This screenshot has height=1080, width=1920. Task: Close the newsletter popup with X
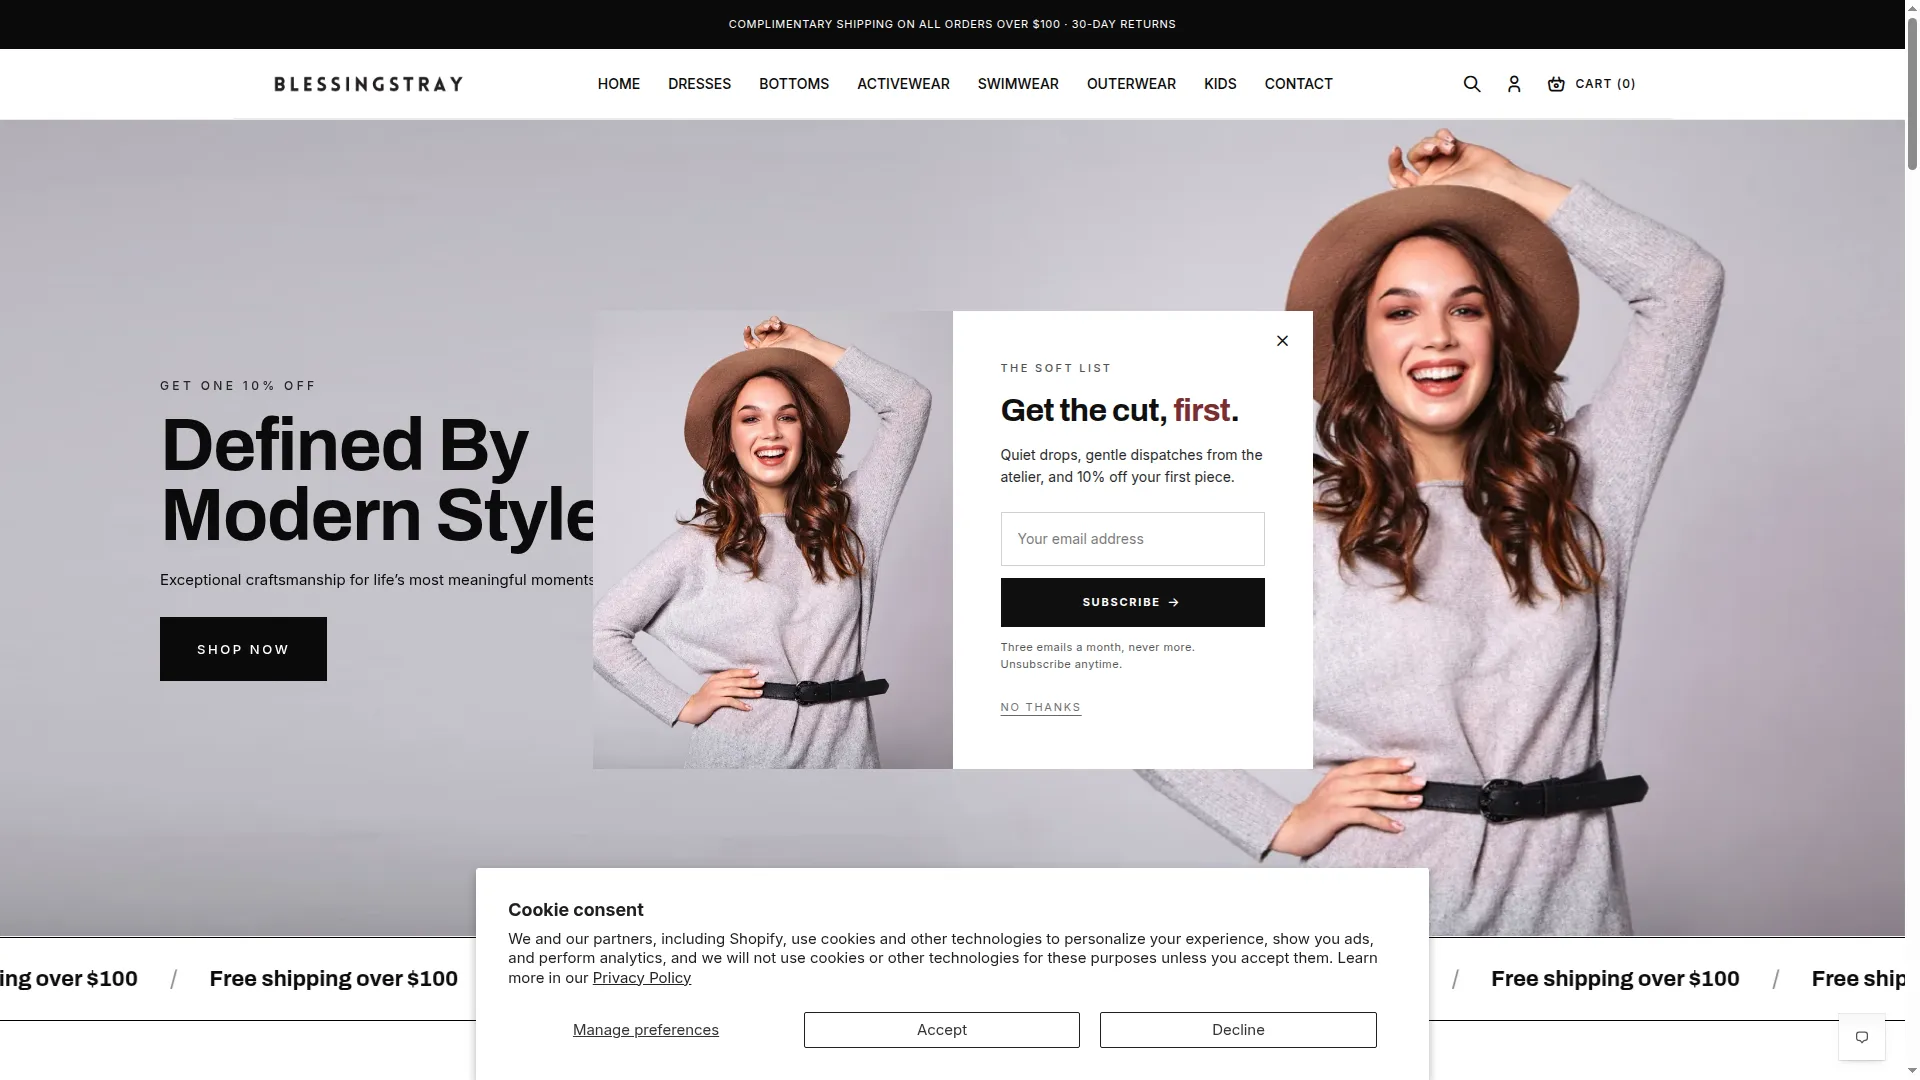coord(1283,341)
